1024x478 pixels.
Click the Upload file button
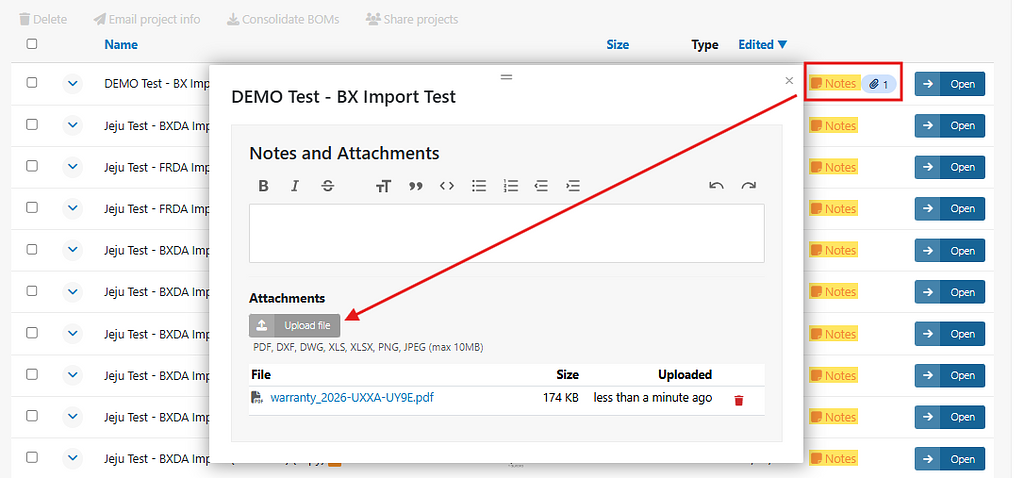click(295, 325)
